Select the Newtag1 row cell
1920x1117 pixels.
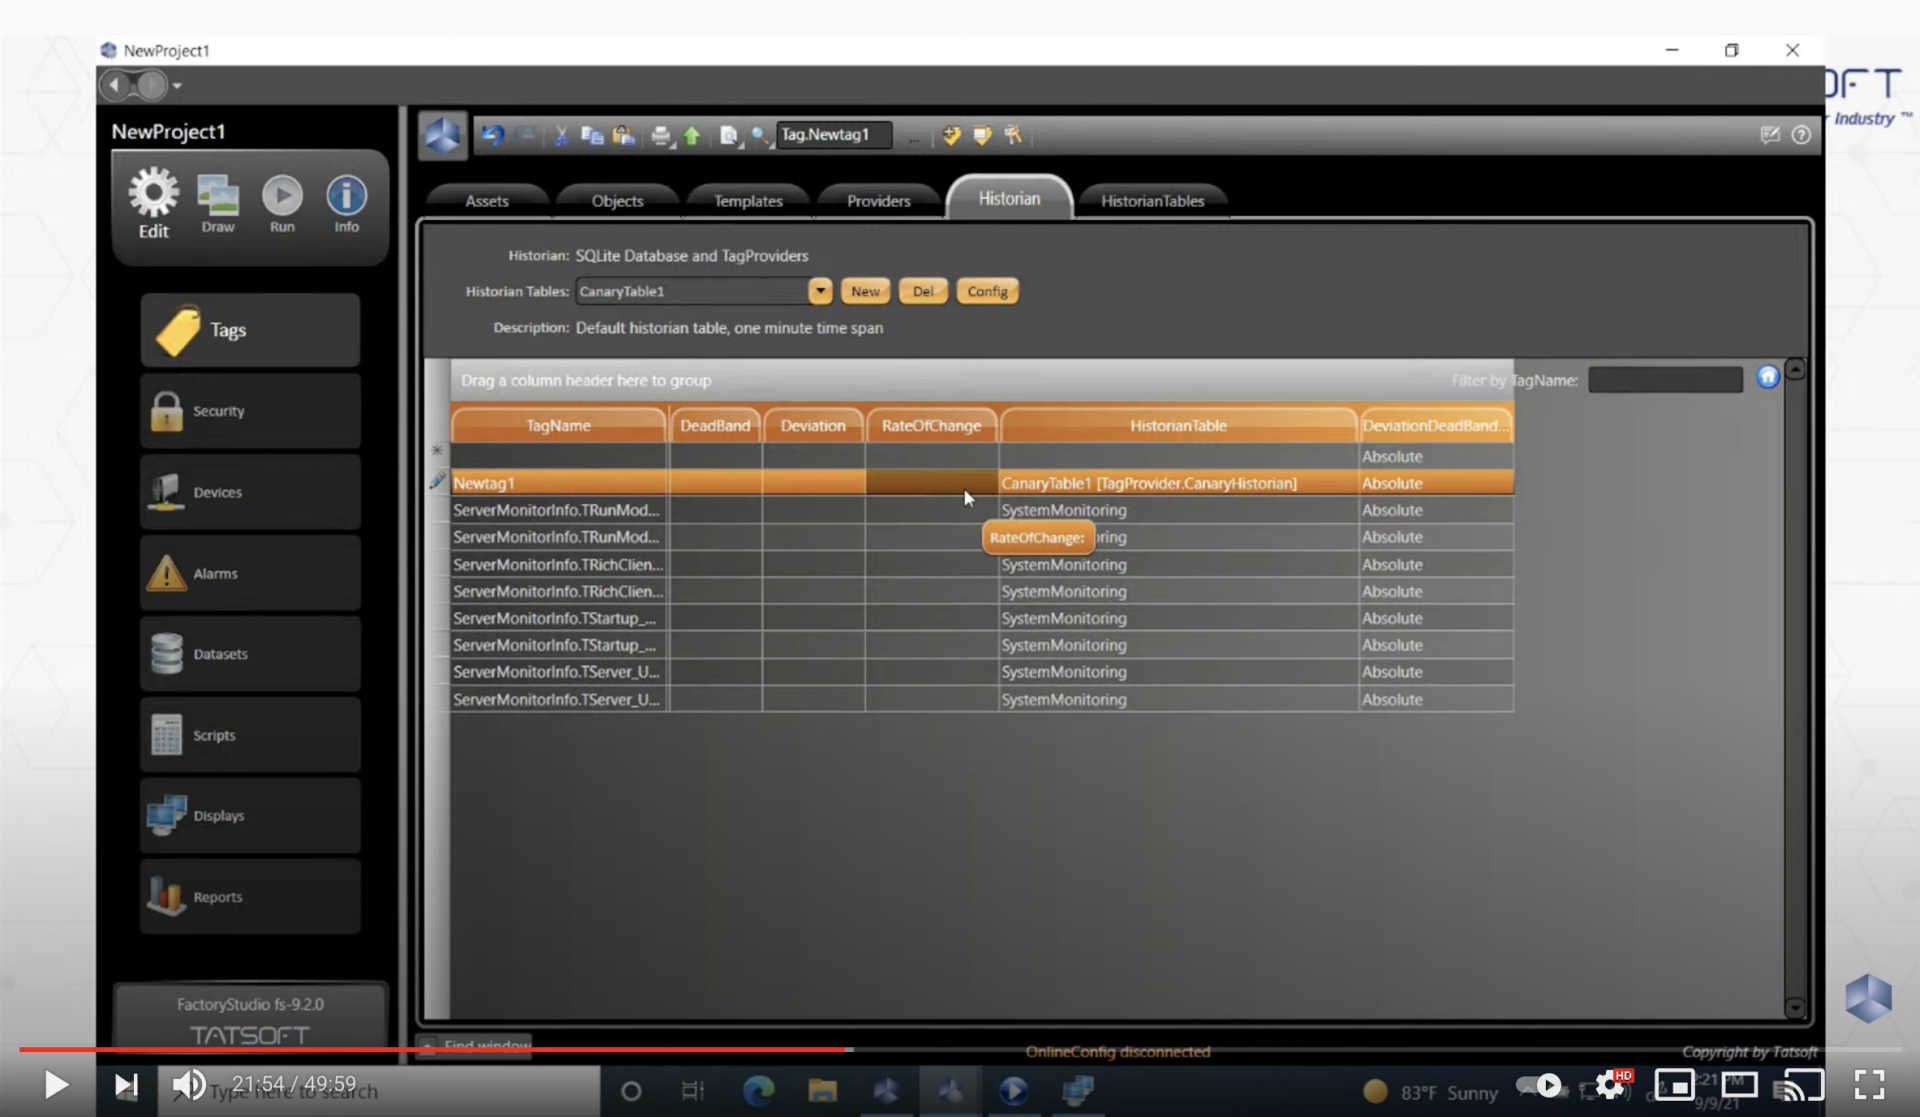[x=559, y=483]
